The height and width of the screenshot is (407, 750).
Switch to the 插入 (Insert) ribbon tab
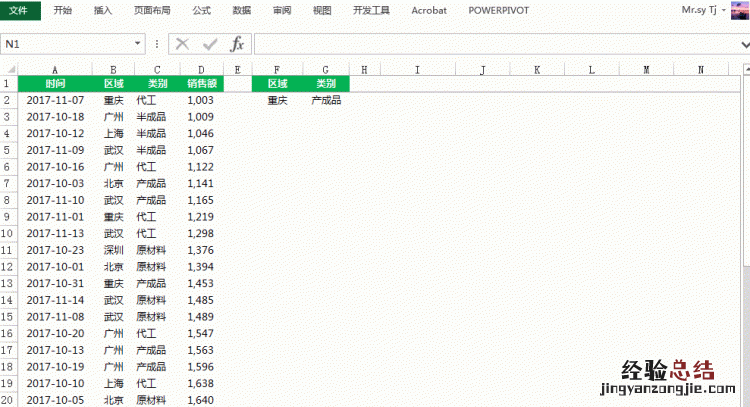click(103, 10)
